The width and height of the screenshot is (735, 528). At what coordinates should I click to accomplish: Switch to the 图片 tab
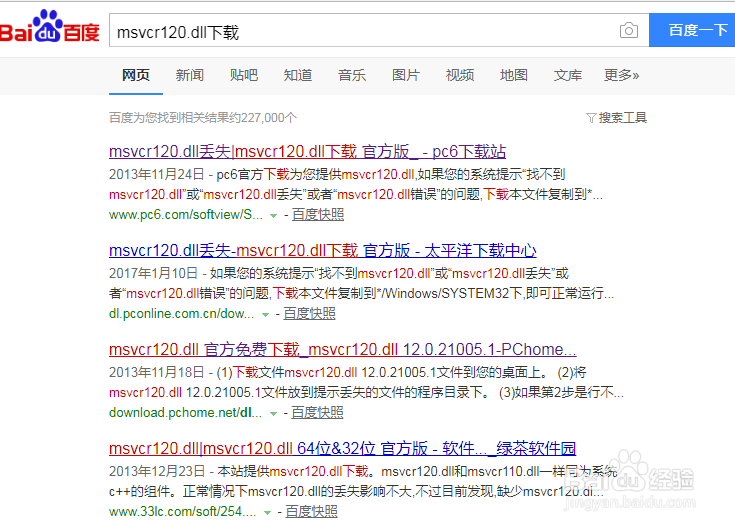click(406, 75)
